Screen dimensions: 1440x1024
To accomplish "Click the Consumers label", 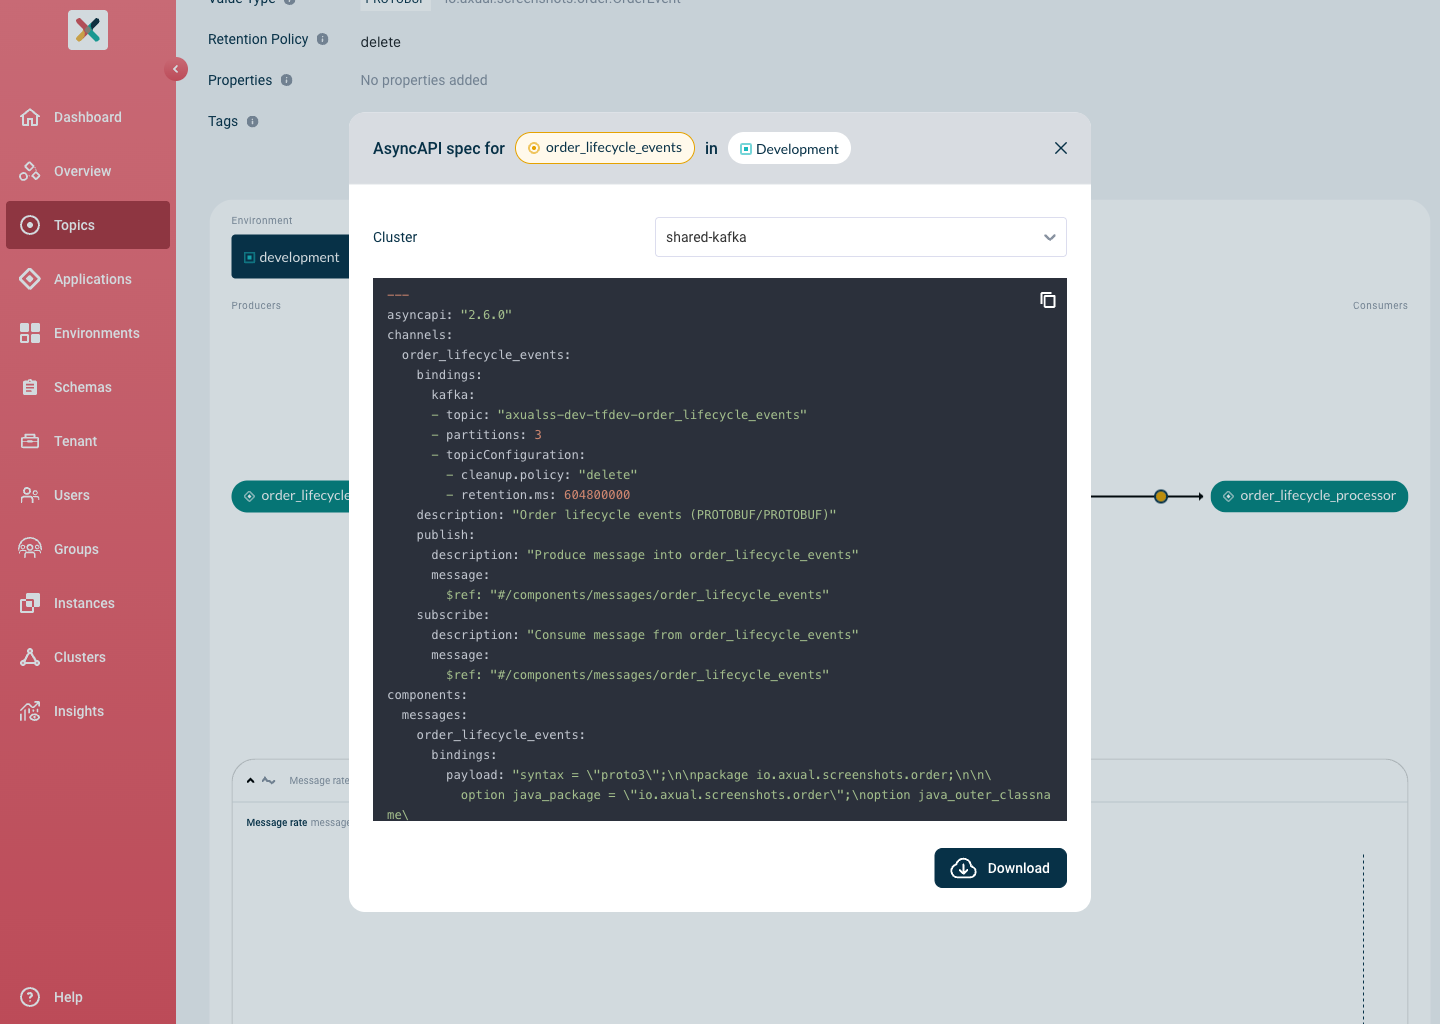I will [x=1380, y=306].
